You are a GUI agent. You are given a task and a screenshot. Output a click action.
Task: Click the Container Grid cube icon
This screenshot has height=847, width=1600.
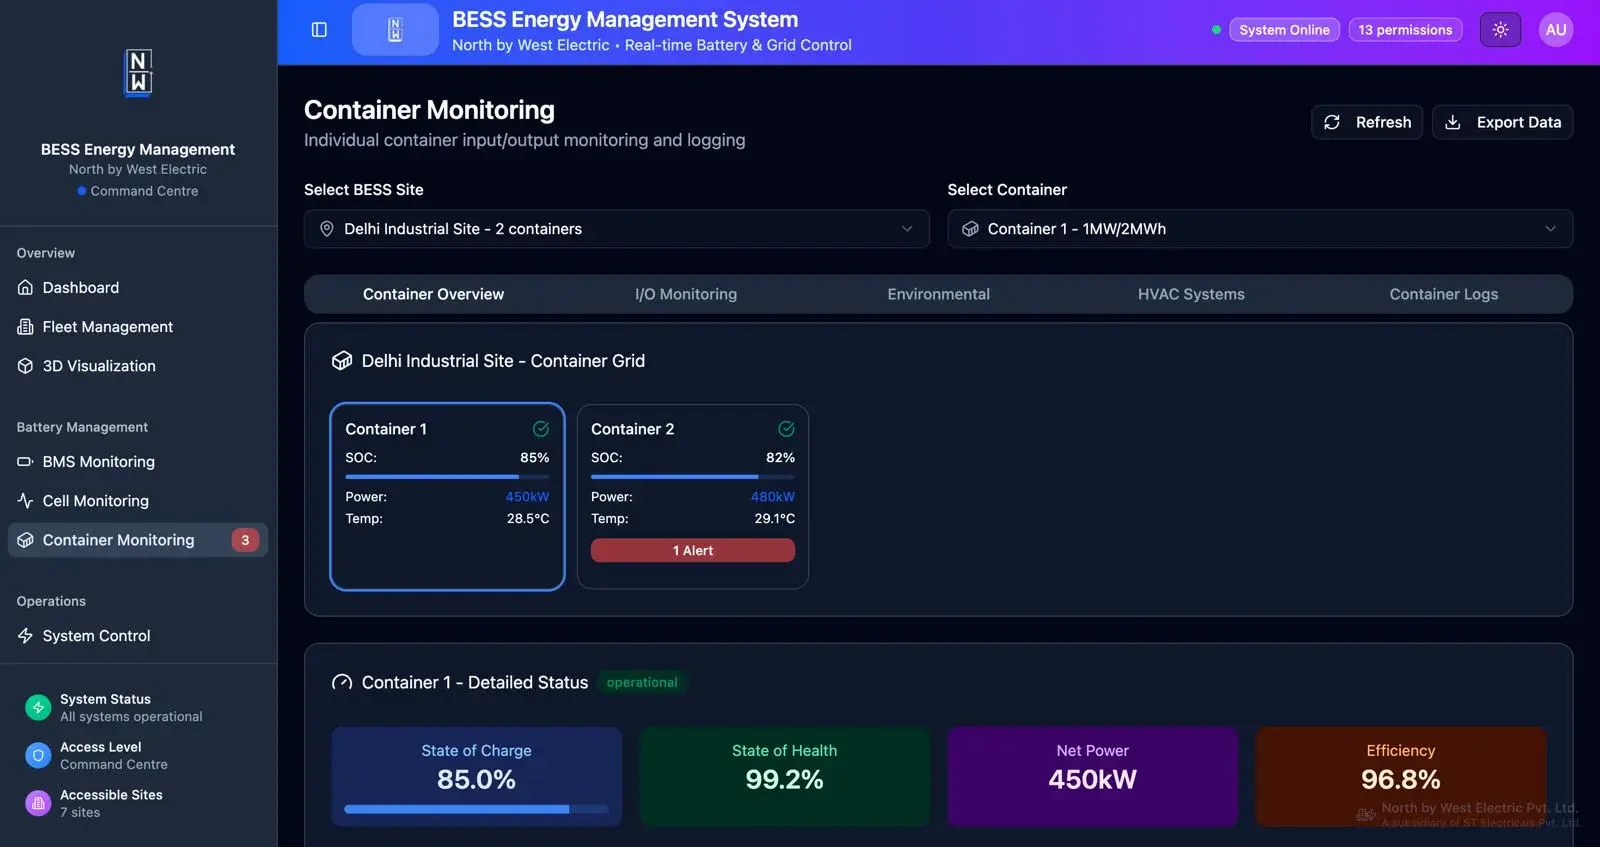[x=342, y=361]
